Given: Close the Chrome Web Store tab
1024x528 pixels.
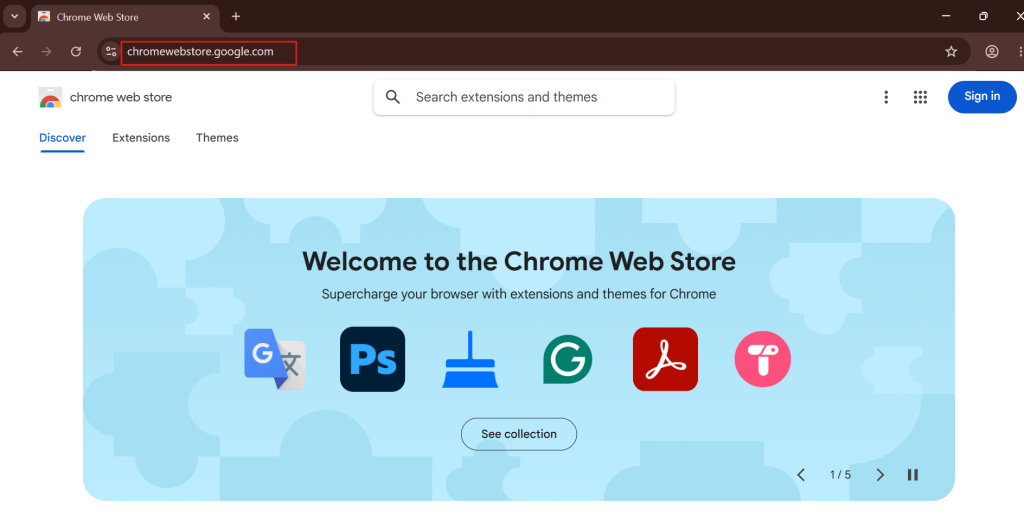Looking at the screenshot, I should [207, 16].
